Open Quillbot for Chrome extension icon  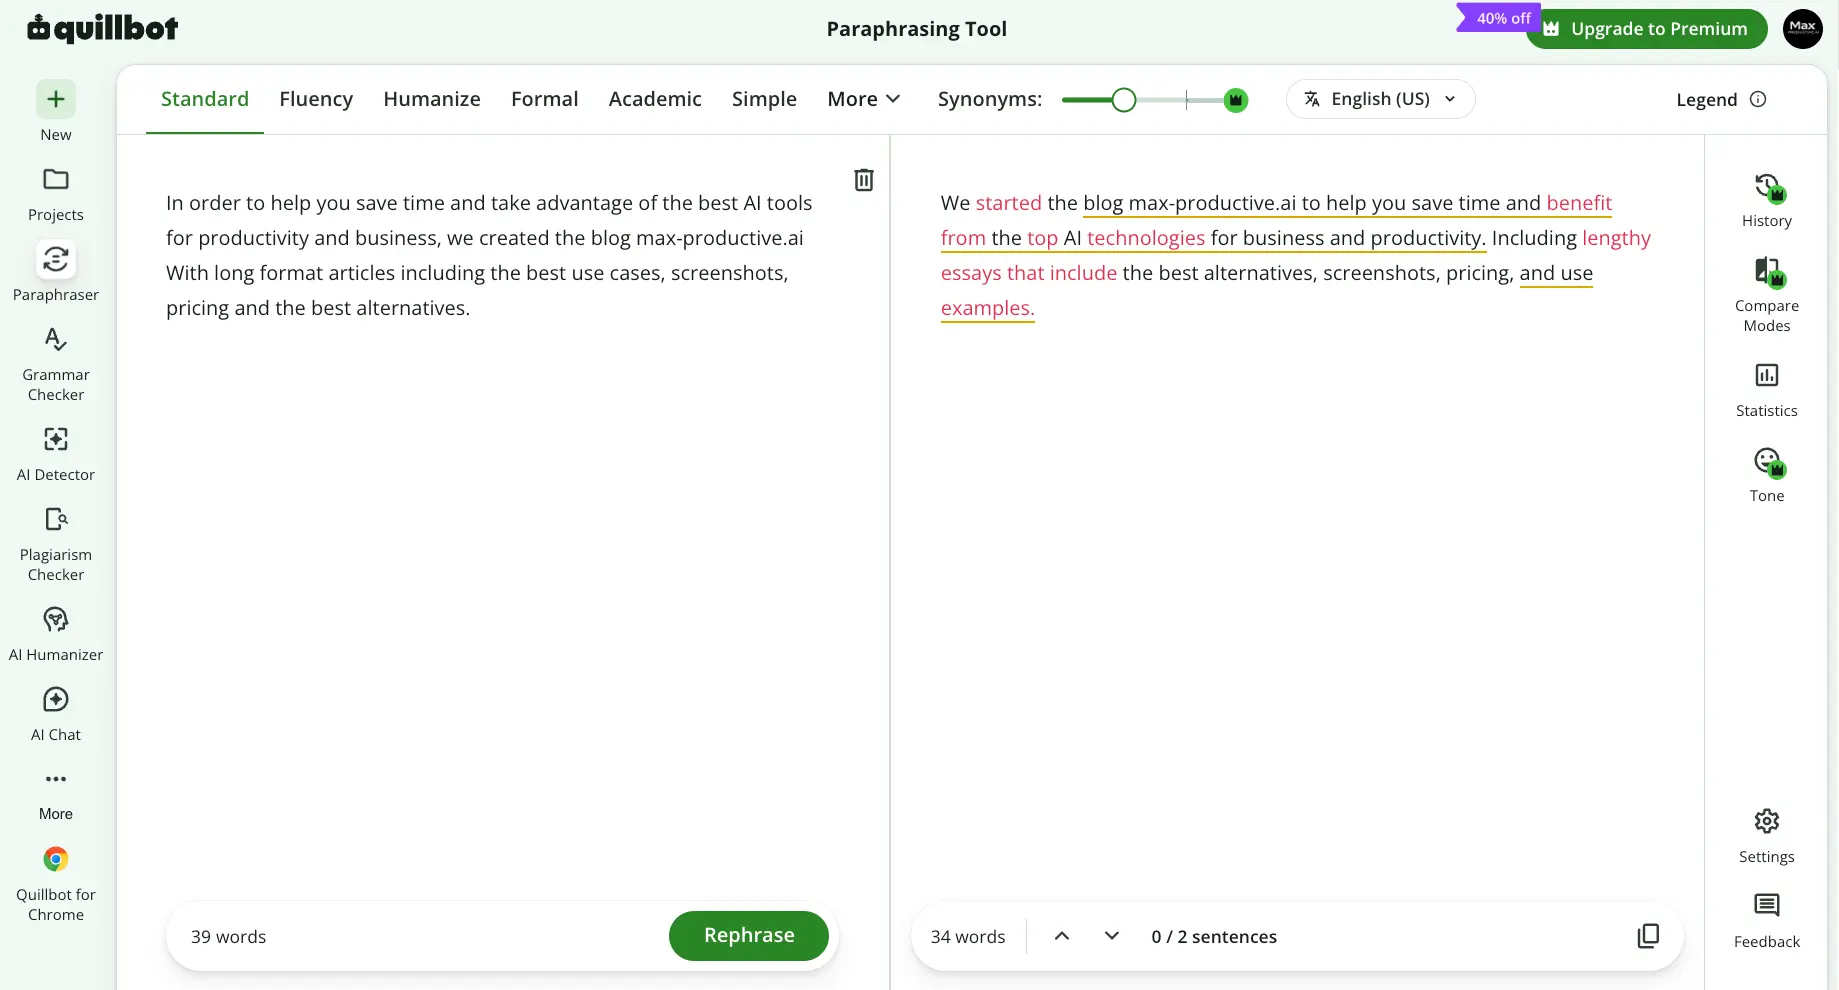pyautogui.click(x=56, y=859)
